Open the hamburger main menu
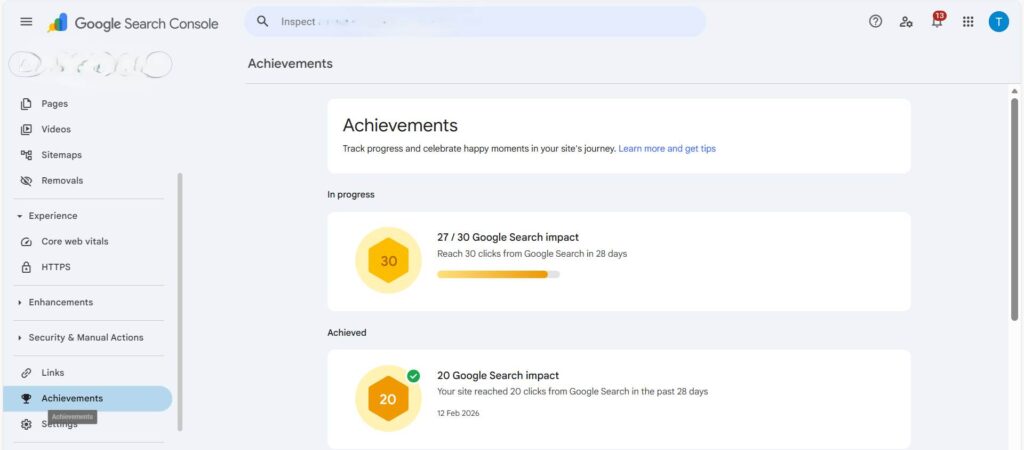The height and width of the screenshot is (450, 1024). click(x=26, y=22)
